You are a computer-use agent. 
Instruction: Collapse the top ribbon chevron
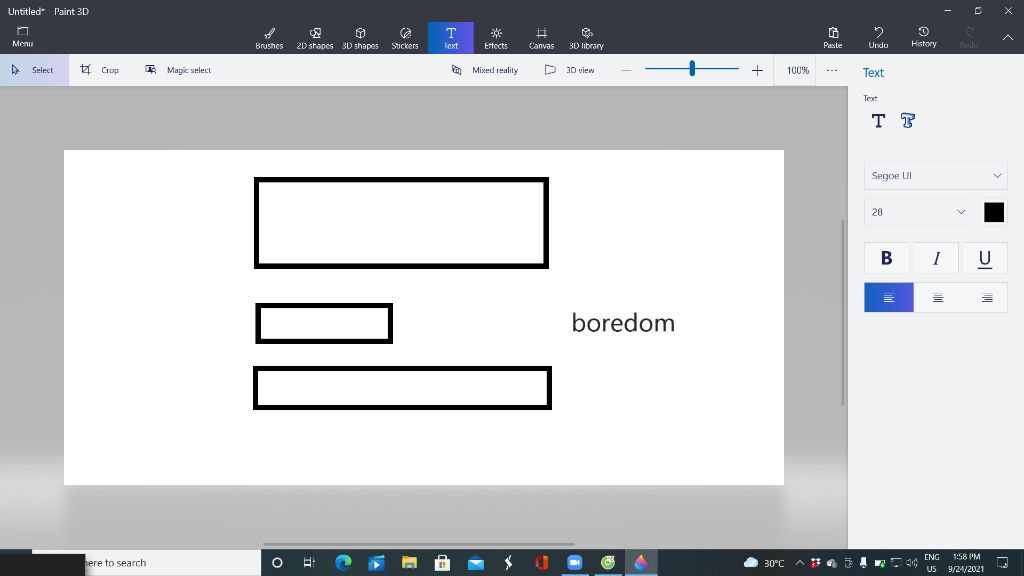pos(1008,38)
